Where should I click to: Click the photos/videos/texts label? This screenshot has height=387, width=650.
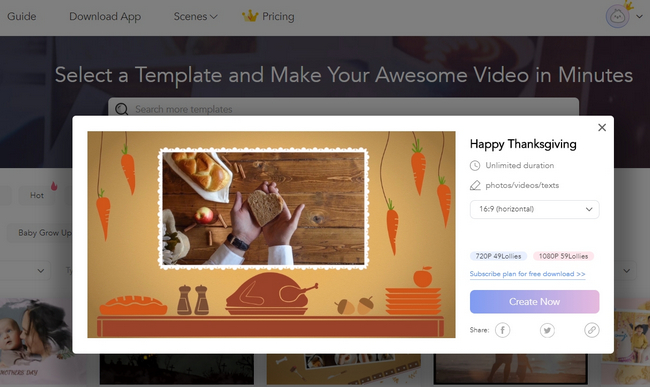(x=522, y=185)
